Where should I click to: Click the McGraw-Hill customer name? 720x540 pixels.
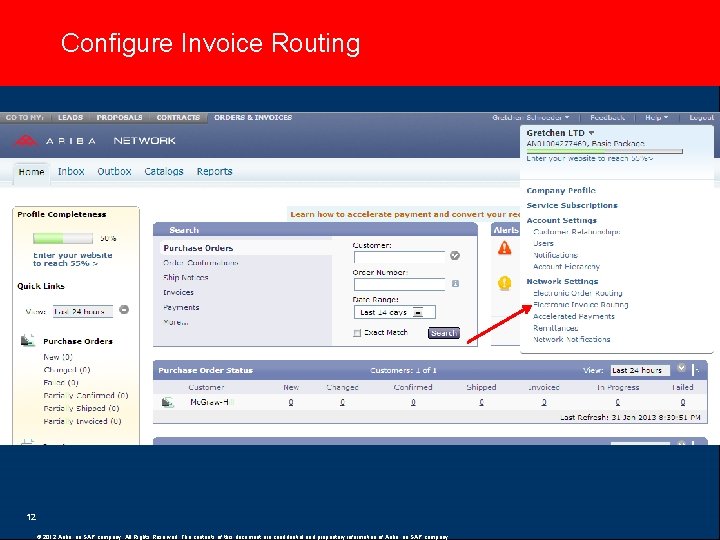tap(212, 402)
